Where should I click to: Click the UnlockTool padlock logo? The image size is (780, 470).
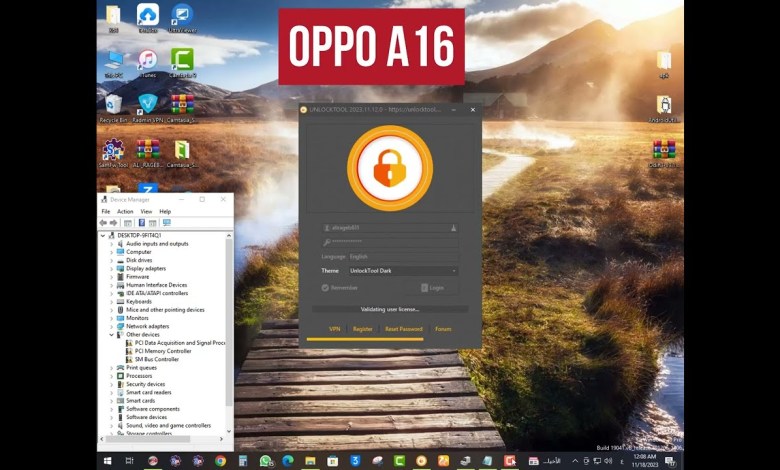[389, 167]
